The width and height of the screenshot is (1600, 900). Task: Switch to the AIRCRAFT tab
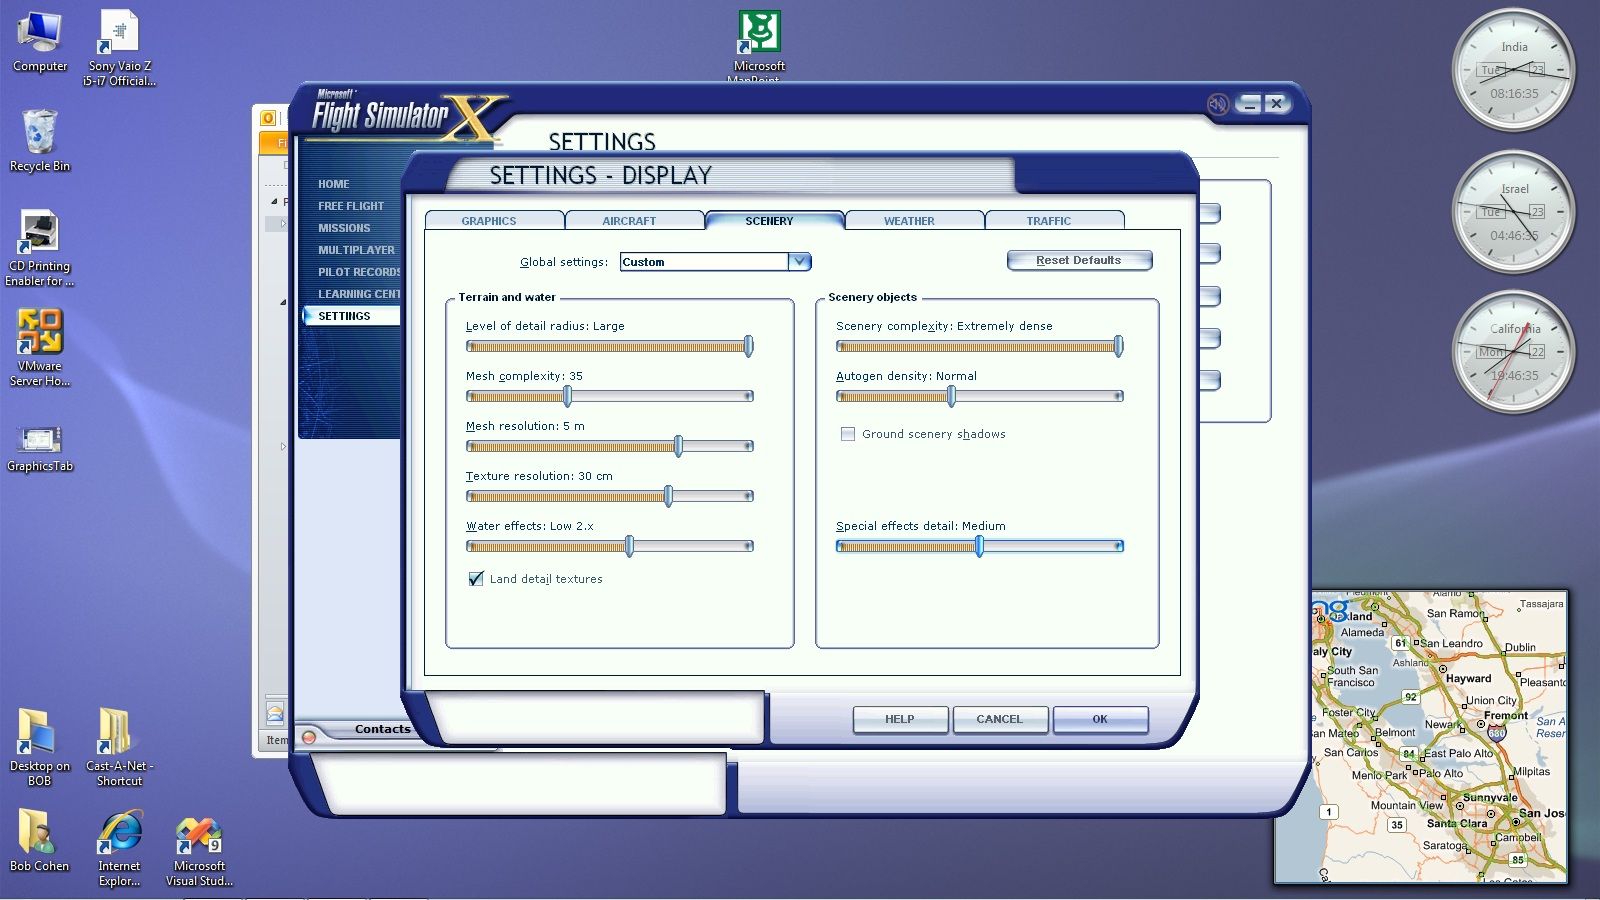(x=629, y=221)
